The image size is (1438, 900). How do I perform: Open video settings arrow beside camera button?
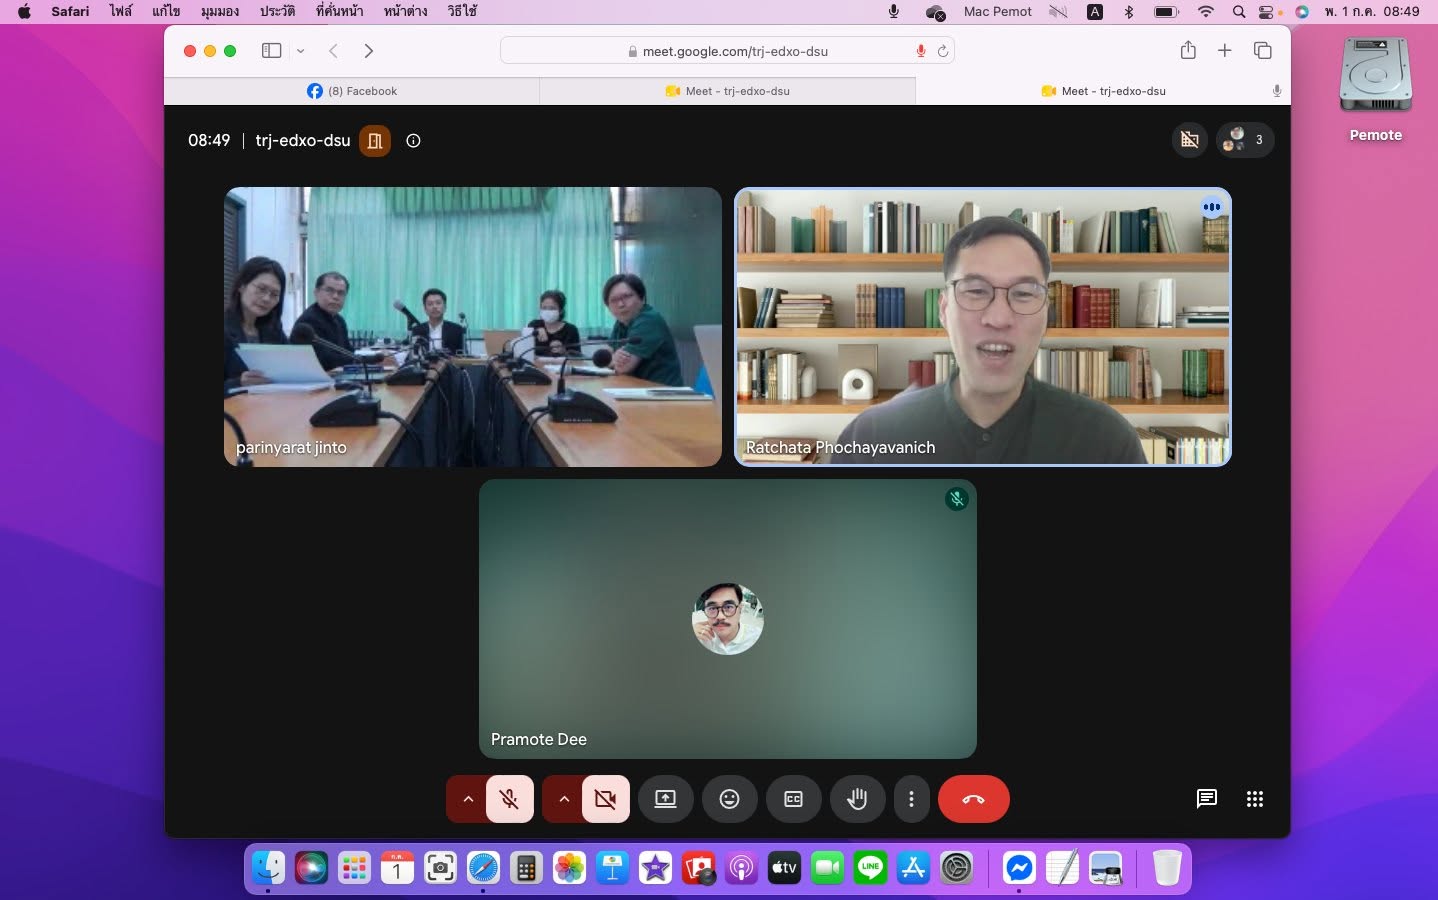[x=563, y=799]
